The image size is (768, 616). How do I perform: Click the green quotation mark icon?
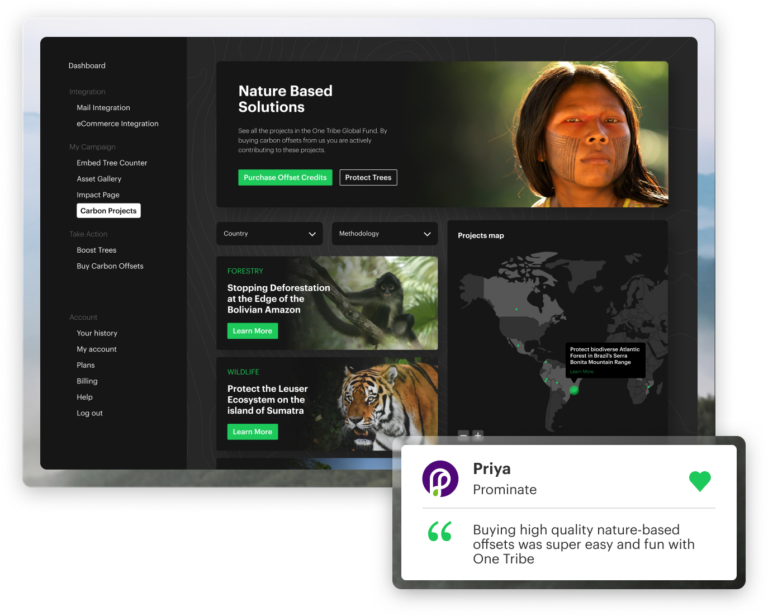[440, 532]
